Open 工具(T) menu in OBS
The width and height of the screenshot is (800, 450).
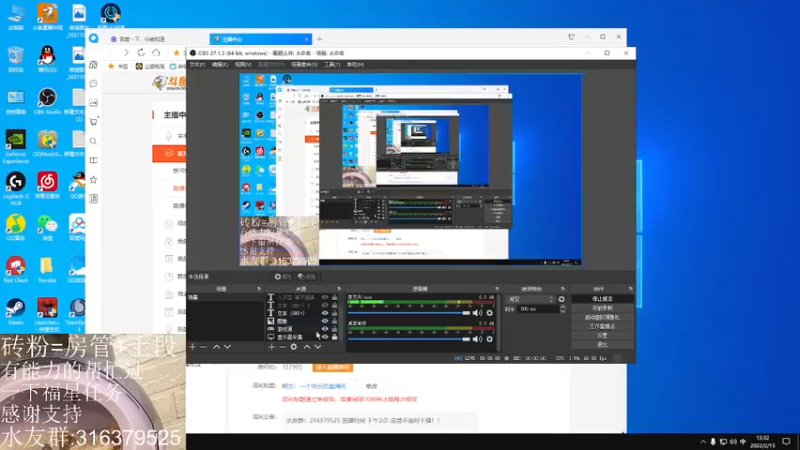332,65
